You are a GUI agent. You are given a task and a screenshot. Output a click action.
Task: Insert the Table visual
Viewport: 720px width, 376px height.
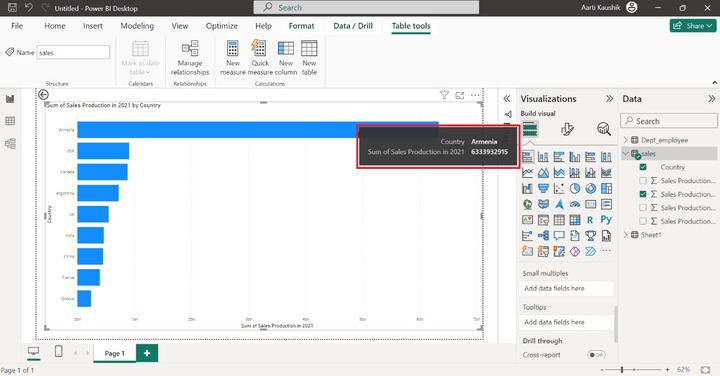[559, 220]
